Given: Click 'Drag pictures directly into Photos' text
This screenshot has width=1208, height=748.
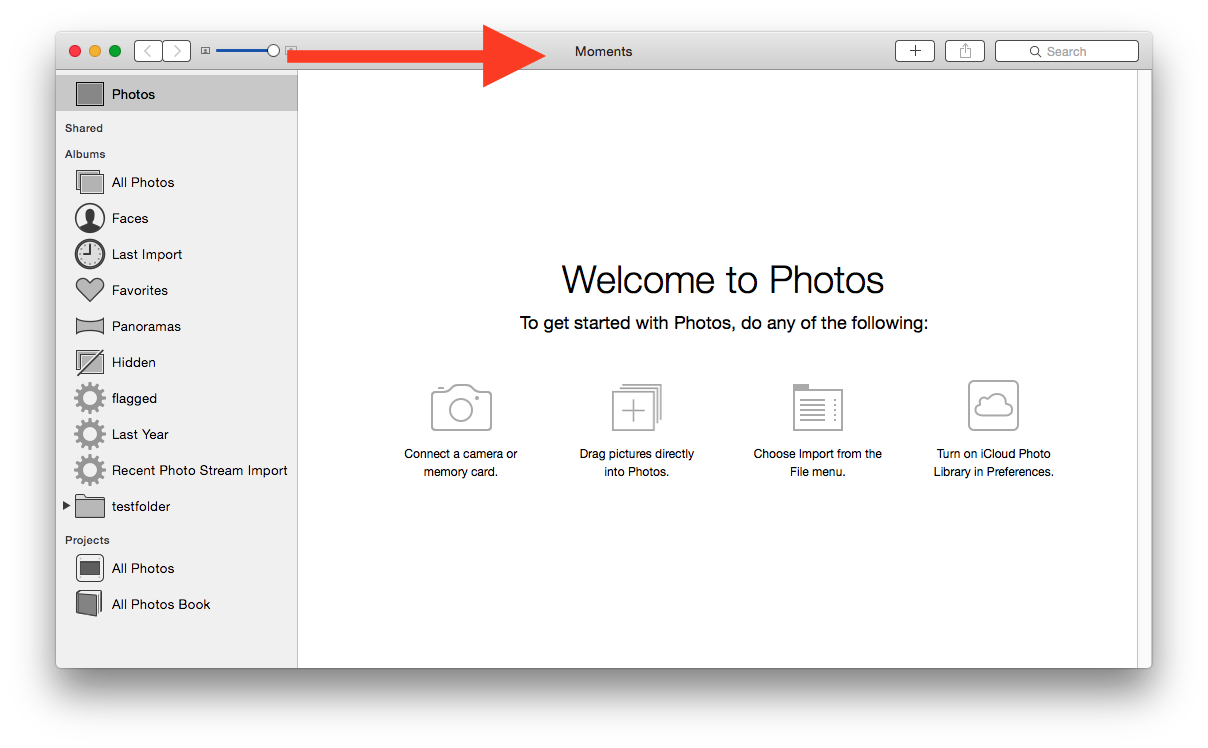Looking at the screenshot, I should pos(637,462).
